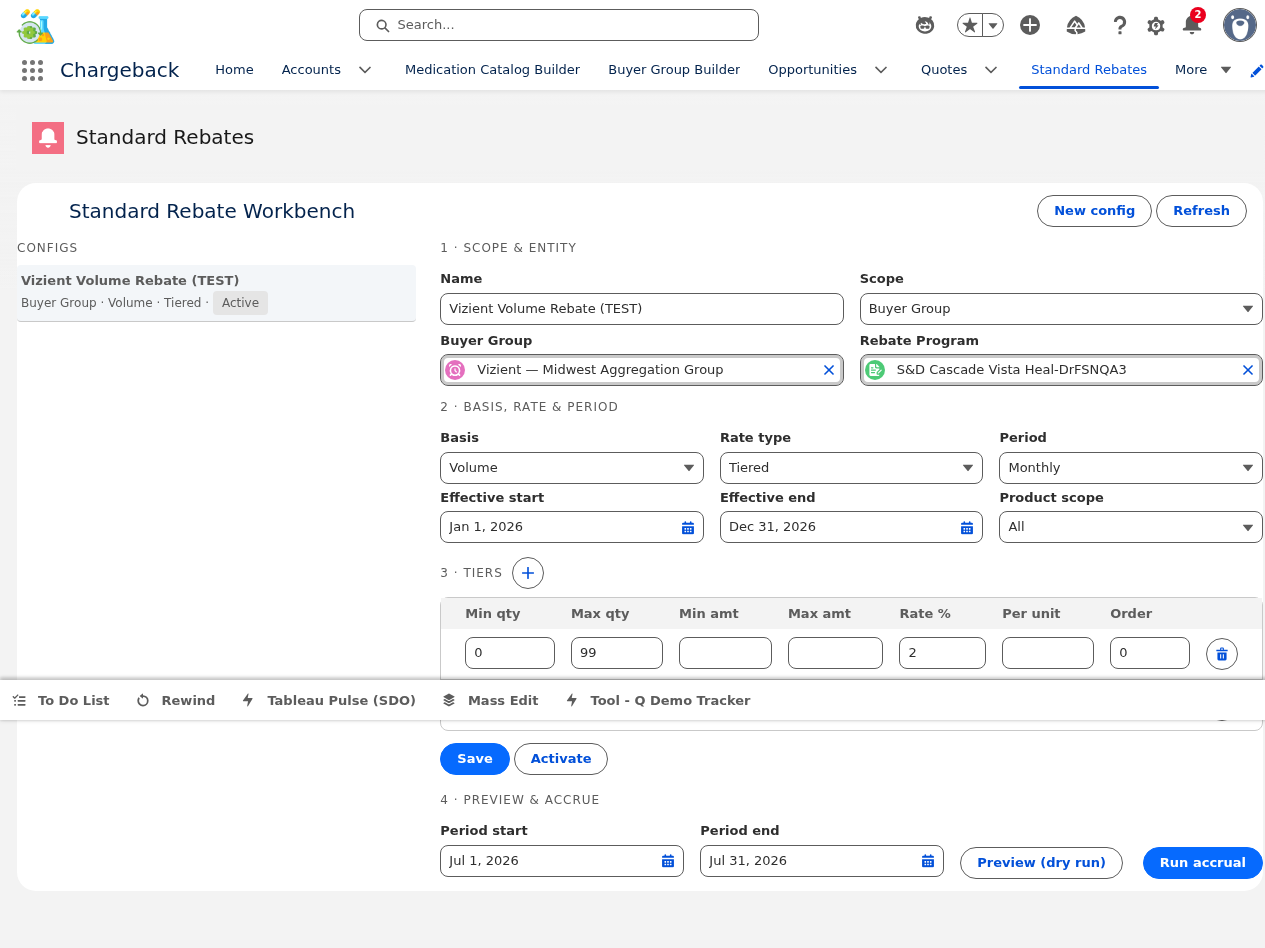Click the New config button
Image resolution: width=1265 pixels, height=948 pixels.
(x=1094, y=211)
